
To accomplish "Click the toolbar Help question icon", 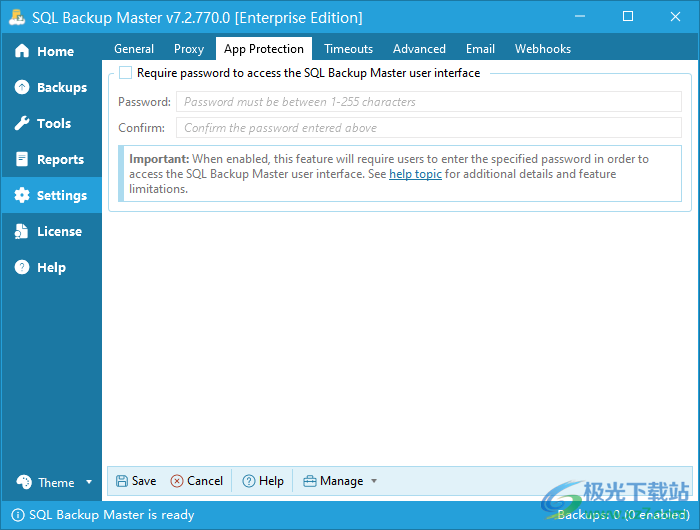I will [x=249, y=481].
